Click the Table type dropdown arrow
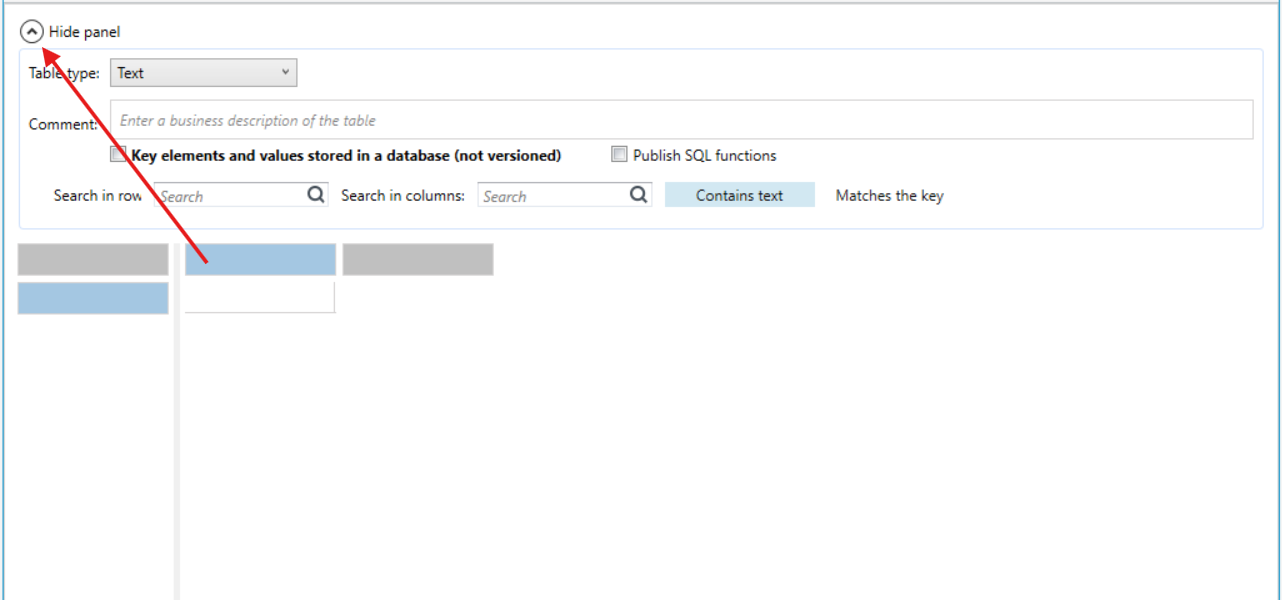1282x600 pixels. pyautogui.click(x=285, y=72)
